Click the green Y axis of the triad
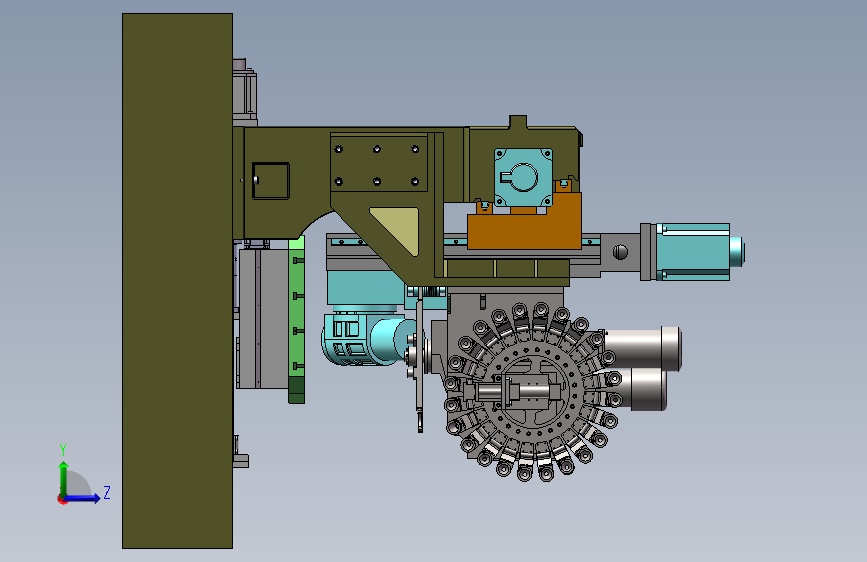The image size is (867, 562). click(x=64, y=479)
